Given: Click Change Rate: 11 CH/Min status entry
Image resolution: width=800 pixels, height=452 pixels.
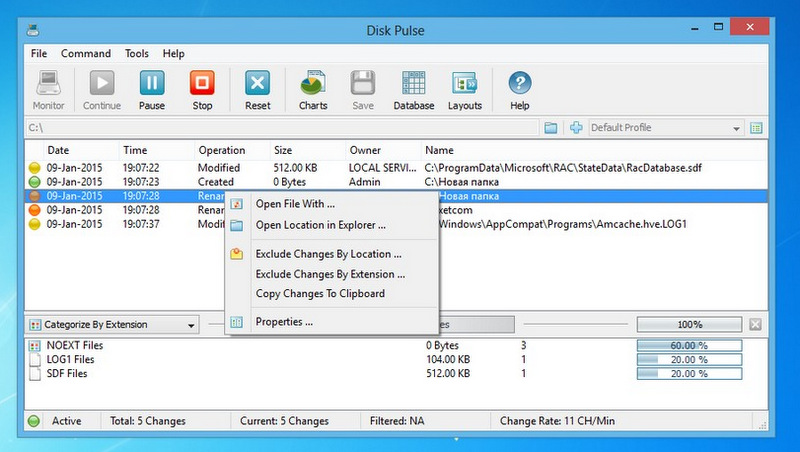Looking at the screenshot, I should point(557,421).
